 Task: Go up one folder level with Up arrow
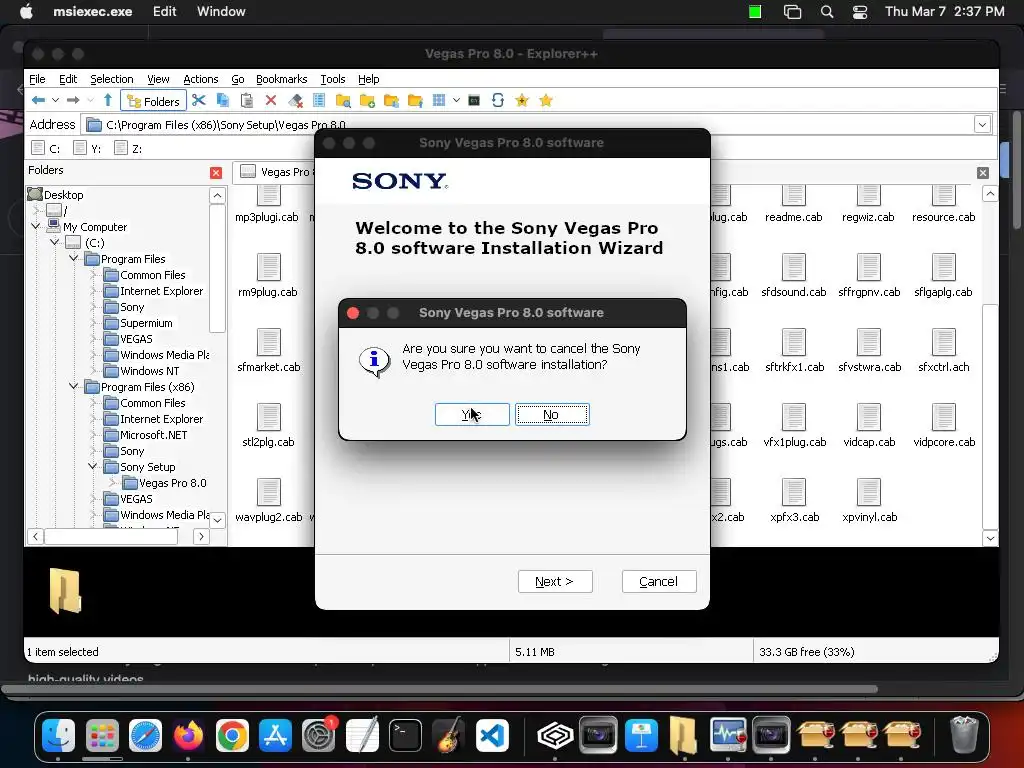(108, 101)
